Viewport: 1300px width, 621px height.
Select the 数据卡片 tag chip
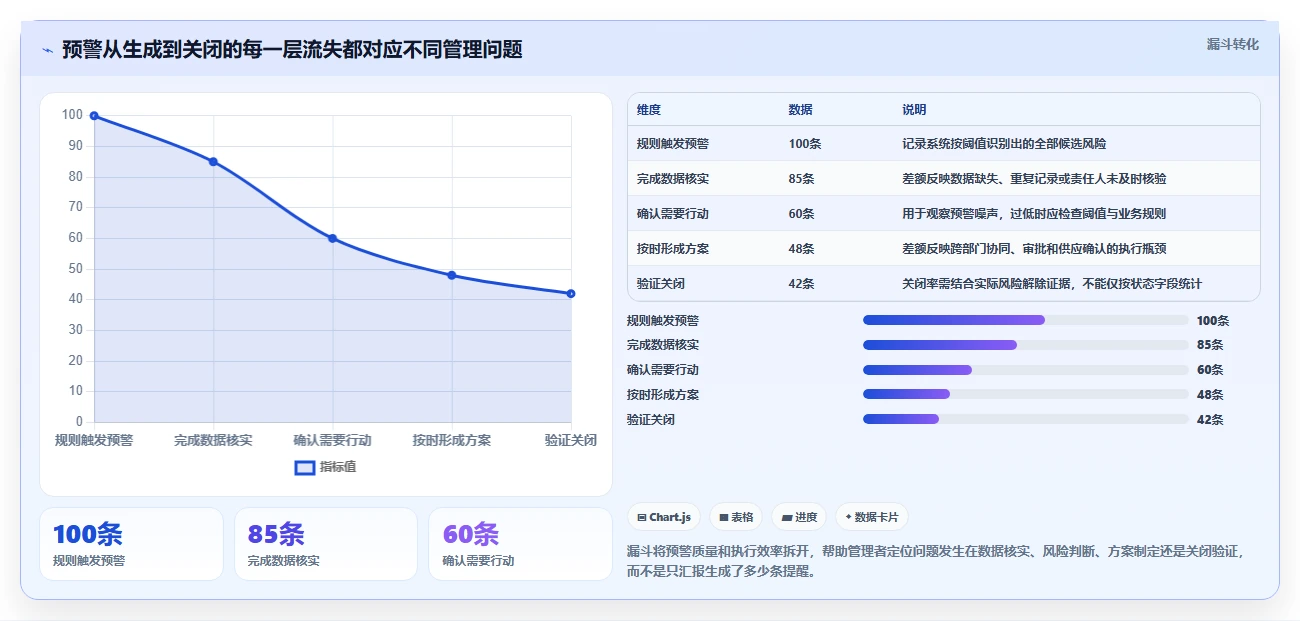point(871,517)
